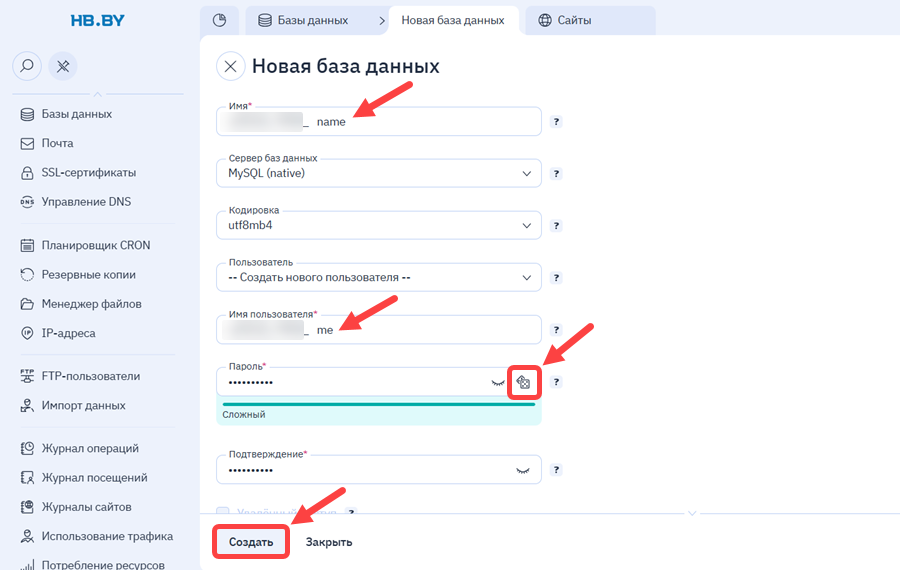Screen dimensions: 900x570
Task: Click the pin sidebar icon
Action: (x=63, y=66)
